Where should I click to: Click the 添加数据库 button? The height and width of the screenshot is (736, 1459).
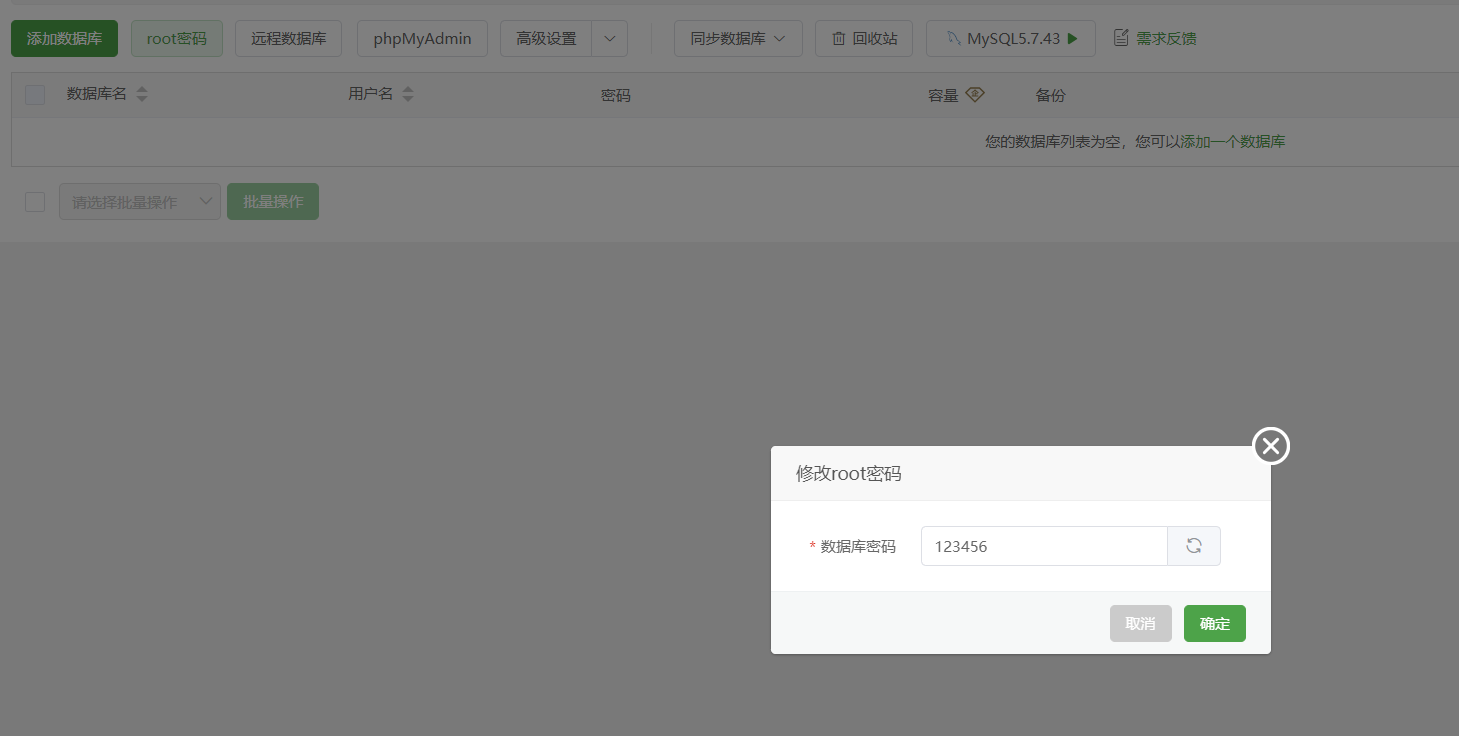tap(64, 39)
